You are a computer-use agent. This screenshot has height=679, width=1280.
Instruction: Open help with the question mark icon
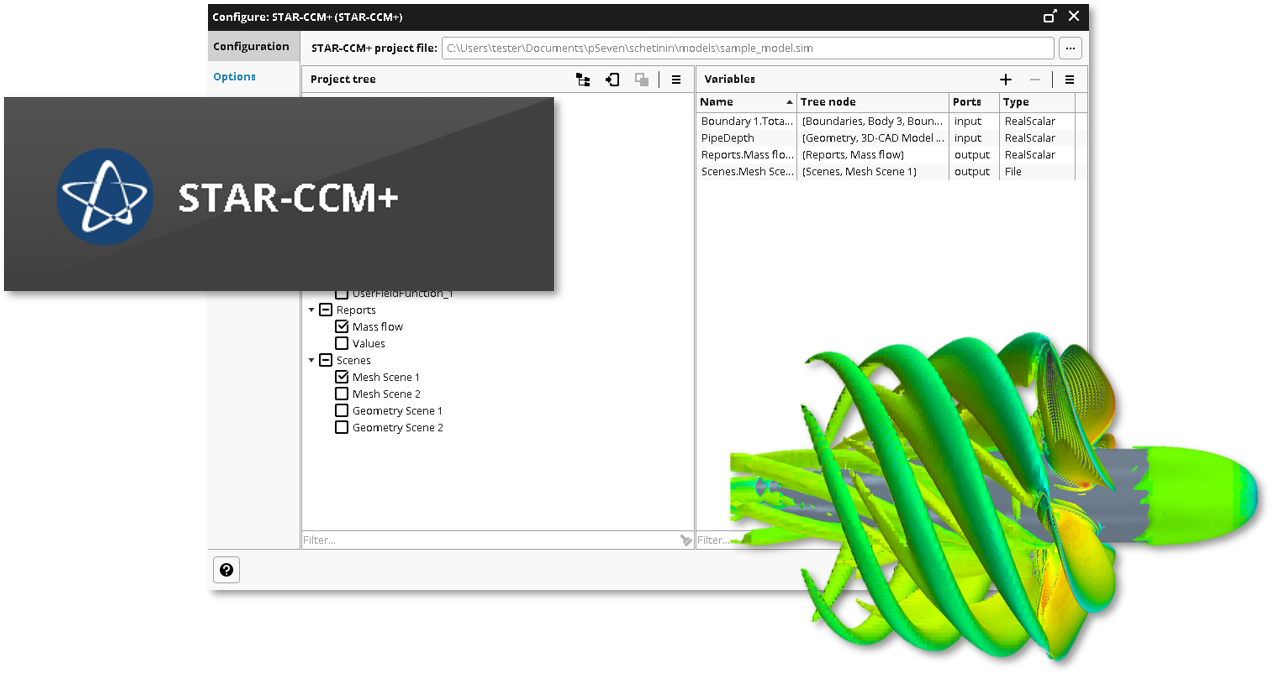pyautogui.click(x=226, y=570)
